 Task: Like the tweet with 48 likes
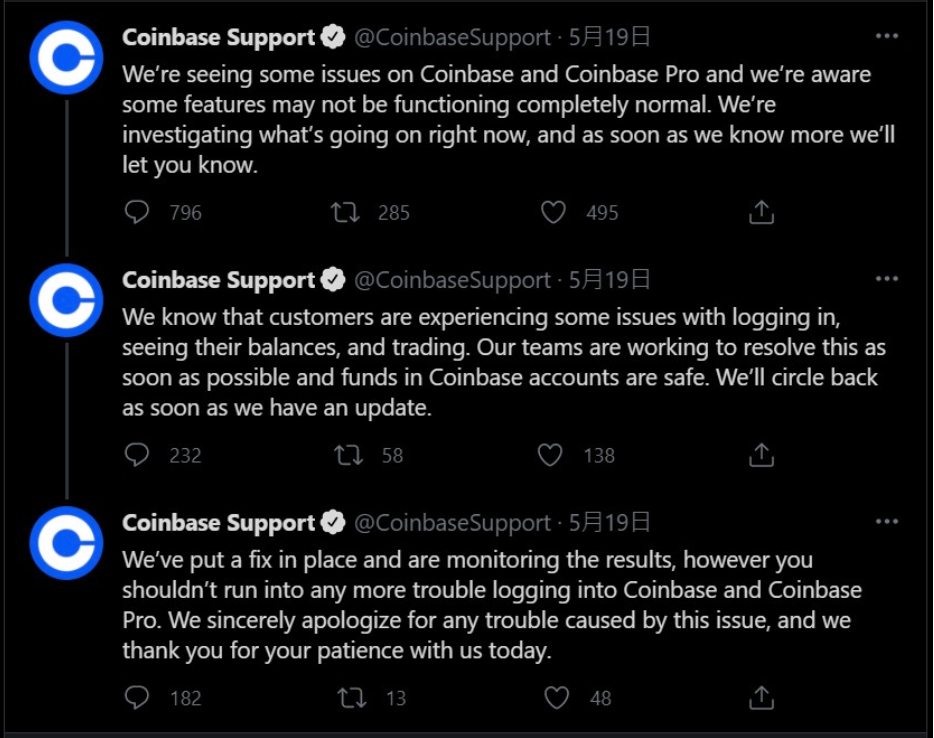pyautogui.click(x=556, y=697)
